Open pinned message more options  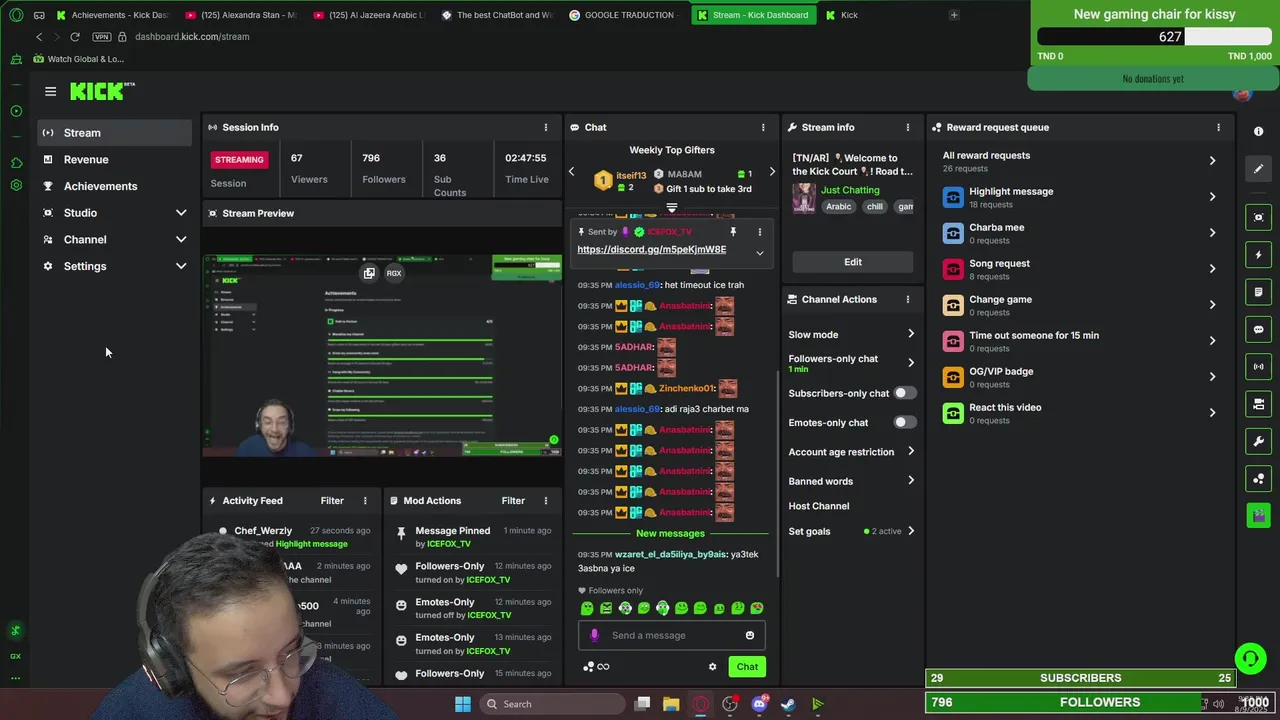(x=759, y=231)
